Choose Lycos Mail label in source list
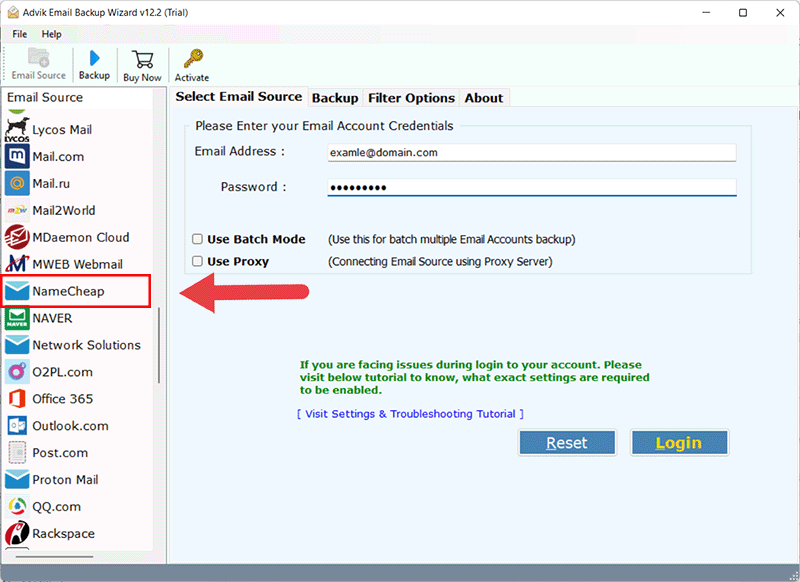Image resolution: width=800 pixels, height=582 pixels. [62, 130]
